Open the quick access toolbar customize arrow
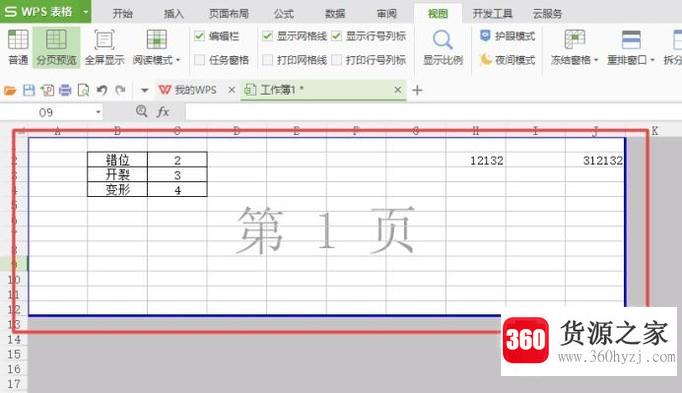The width and height of the screenshot is (682, 393). tap(144, 90)
